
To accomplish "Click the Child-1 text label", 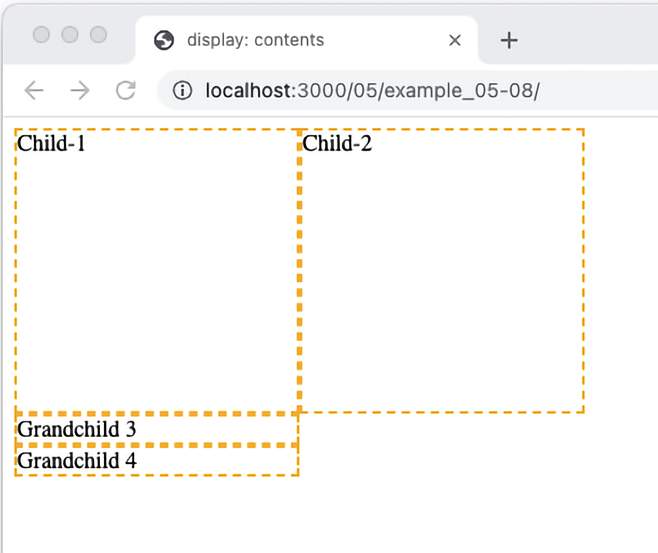I will 52,144.
